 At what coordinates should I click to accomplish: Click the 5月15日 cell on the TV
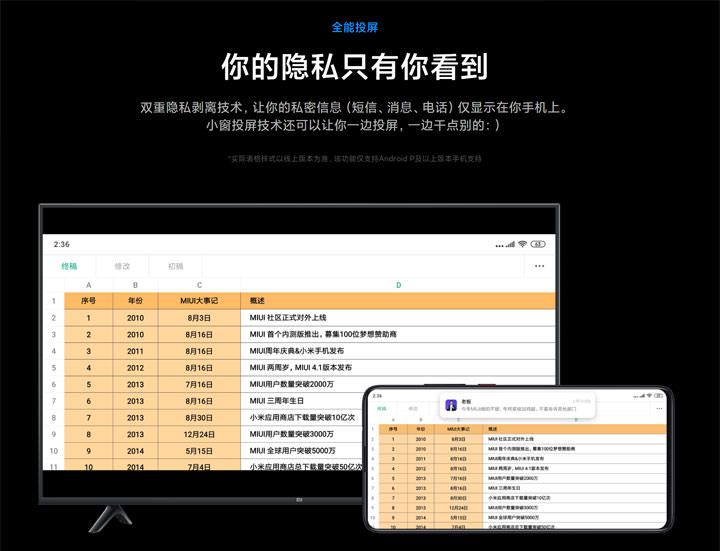tap(199, 451)
